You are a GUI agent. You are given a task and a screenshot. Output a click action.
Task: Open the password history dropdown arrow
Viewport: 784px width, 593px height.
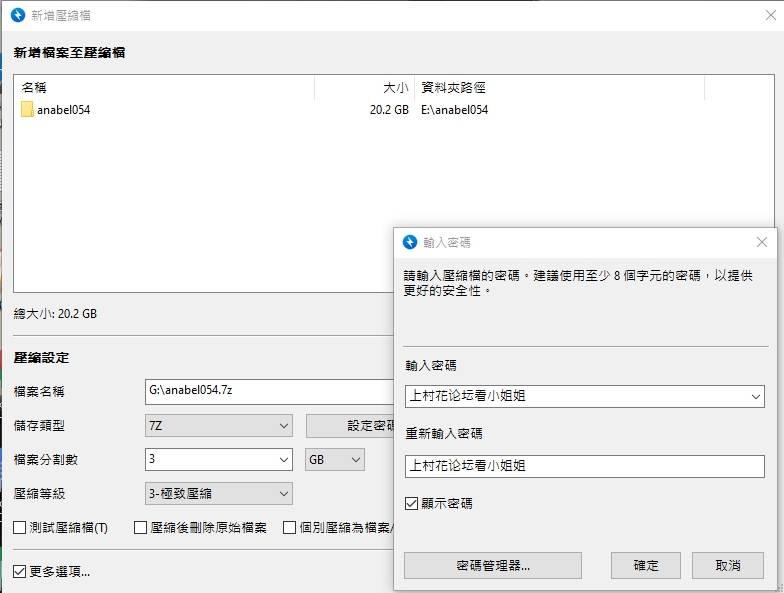pos(755,396)
